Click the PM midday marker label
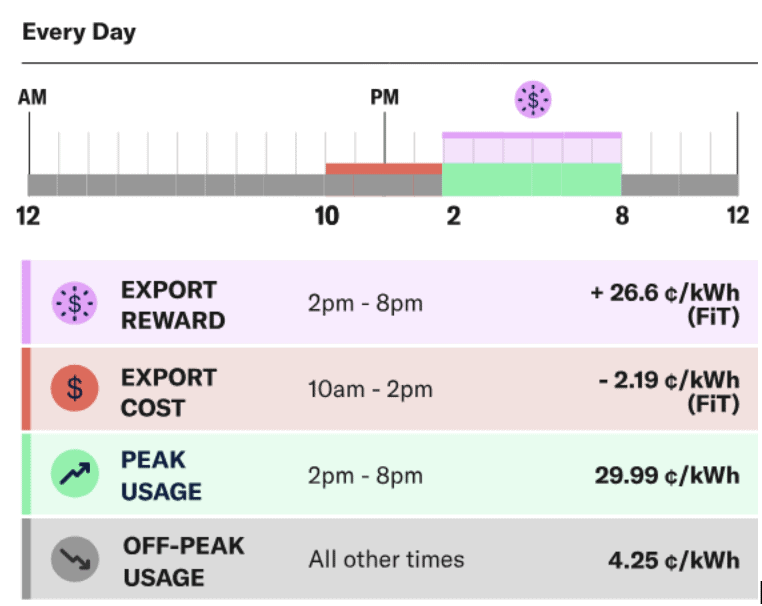The width and height of the screenshot is (762, 606). pyautogui.click(x=384, y=97)
